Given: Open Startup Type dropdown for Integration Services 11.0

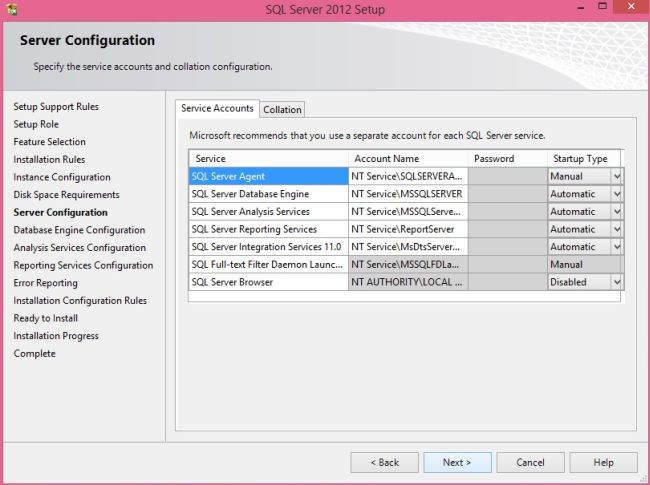Looking at the screenshot, I should [x=617, y=247].
